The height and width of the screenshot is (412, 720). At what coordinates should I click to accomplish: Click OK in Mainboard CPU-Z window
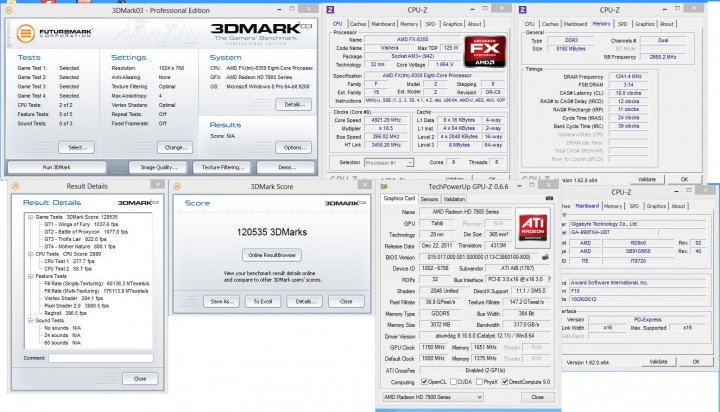click(696, 362)
